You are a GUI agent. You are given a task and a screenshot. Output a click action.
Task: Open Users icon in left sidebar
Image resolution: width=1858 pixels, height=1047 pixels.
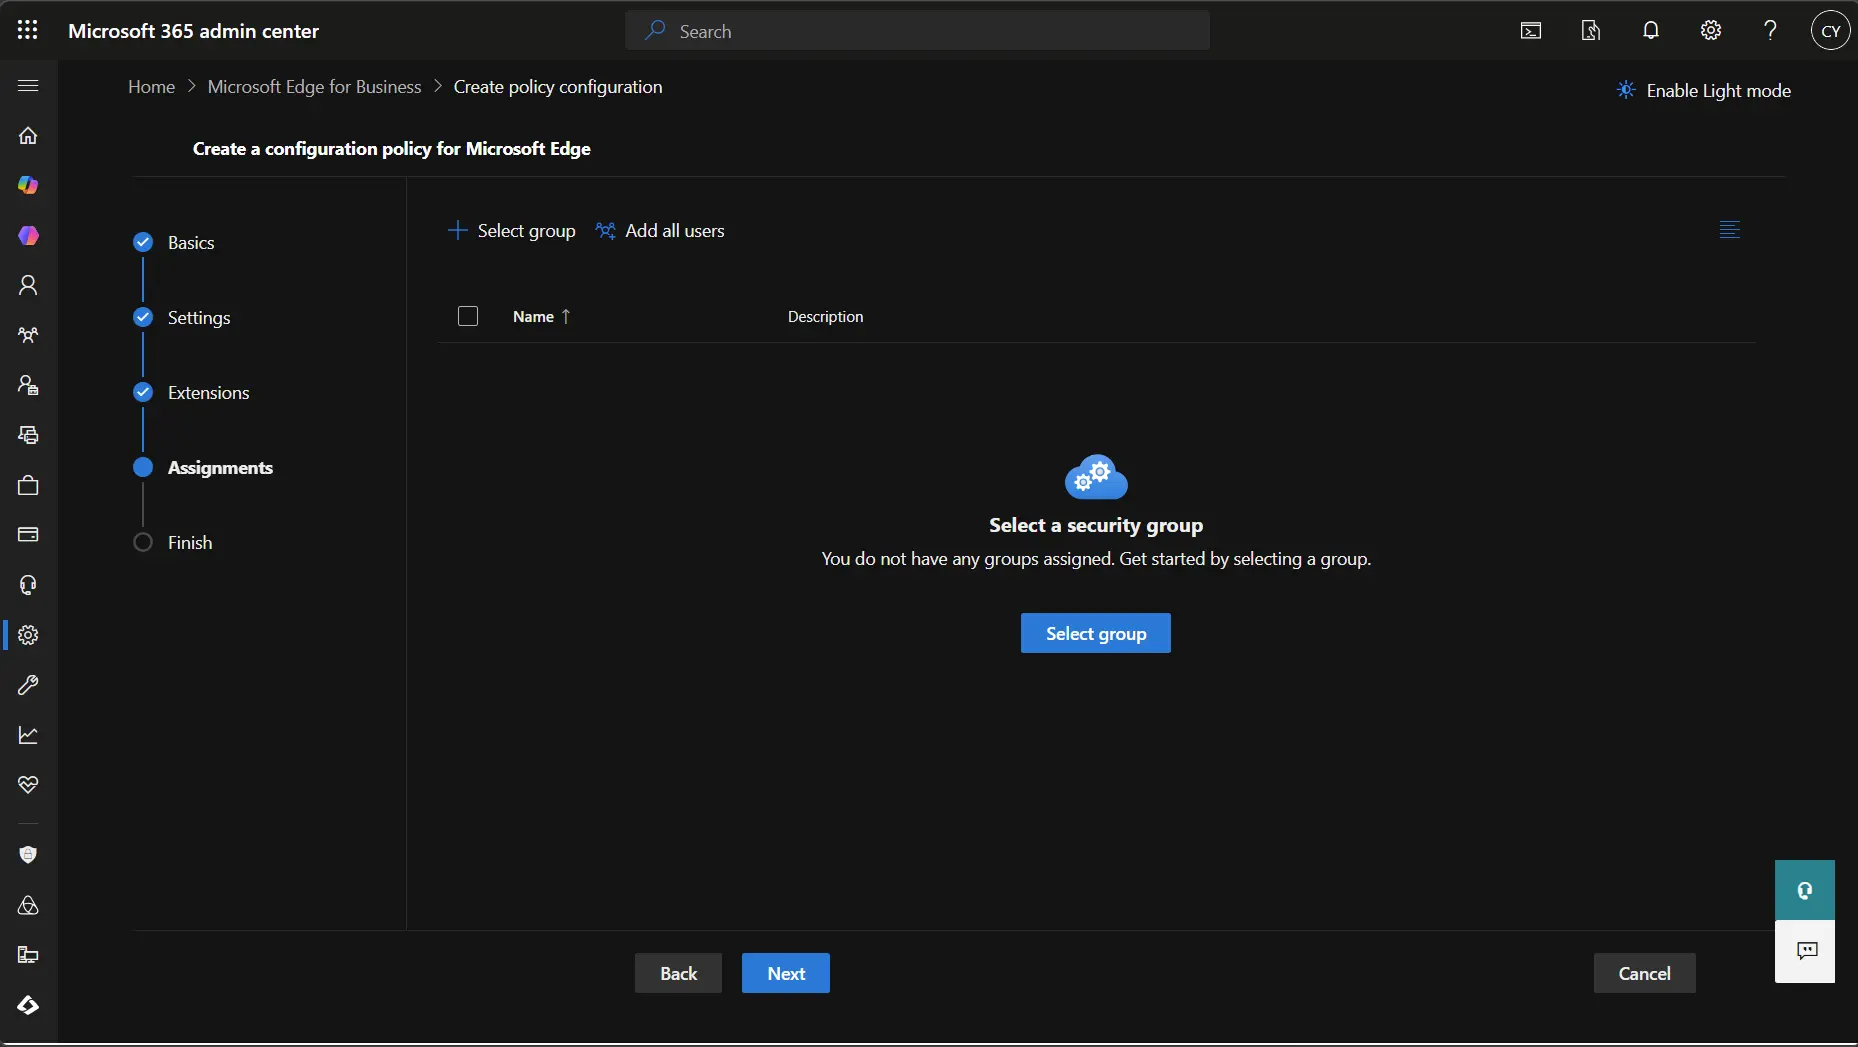pos(28,286)
